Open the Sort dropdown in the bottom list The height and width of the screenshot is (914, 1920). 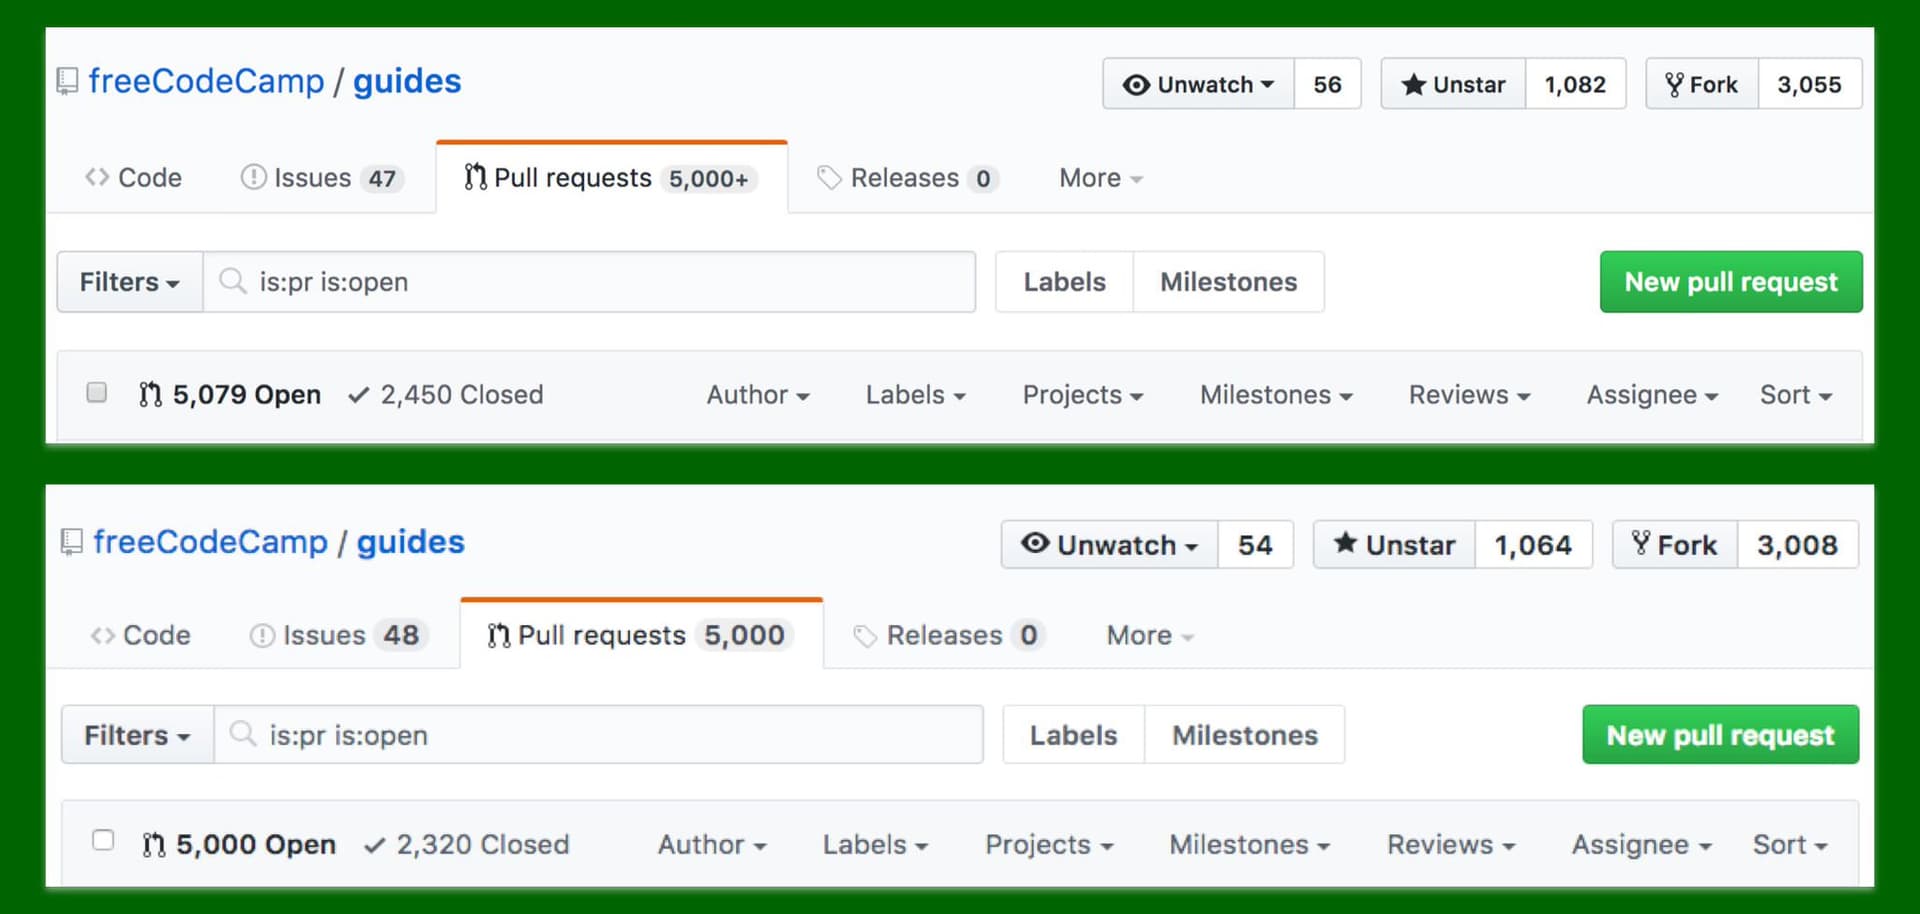click(x=1789, y=845)
